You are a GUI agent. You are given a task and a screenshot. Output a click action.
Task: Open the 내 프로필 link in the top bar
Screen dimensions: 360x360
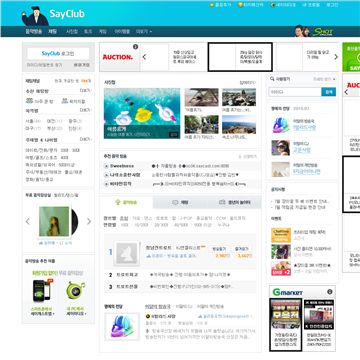click(x=311, y=5)
